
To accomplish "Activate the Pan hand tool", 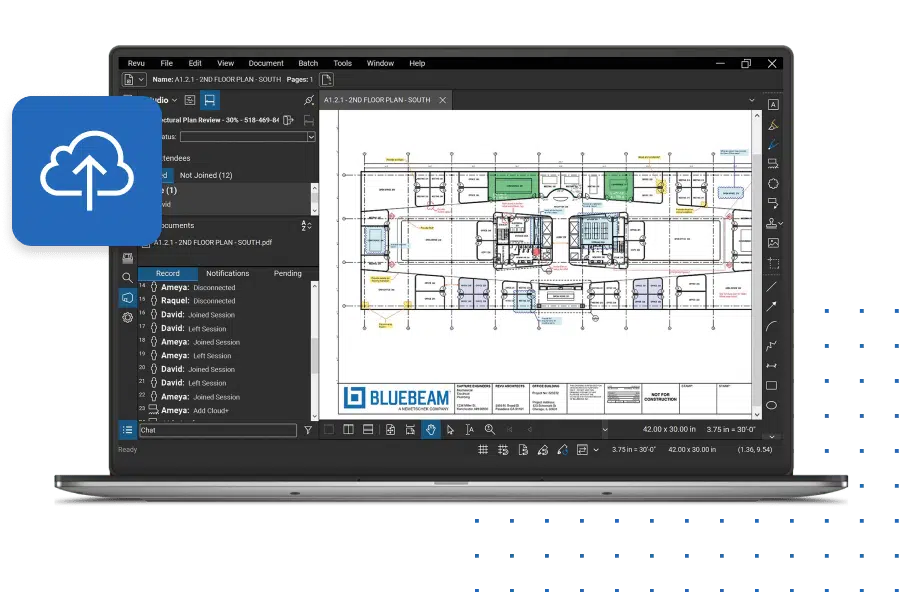I will pyautogui.click(x=431, y=429).
